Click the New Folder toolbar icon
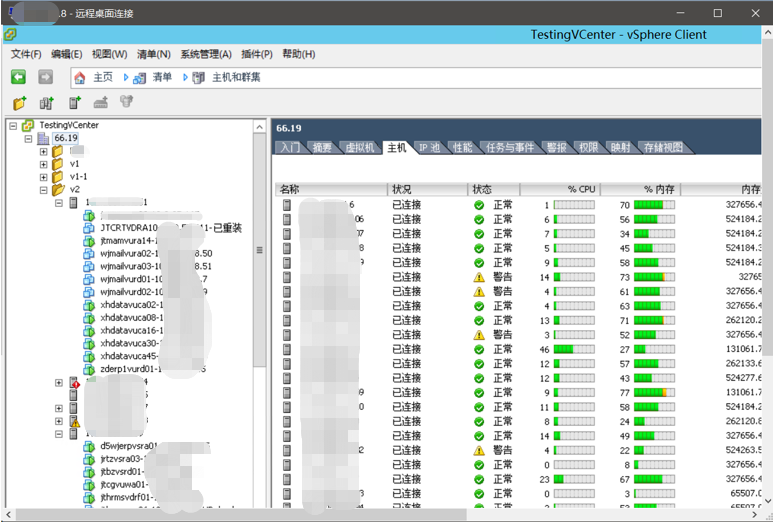This screenshot has width=775, height=523. coord(19,102)
